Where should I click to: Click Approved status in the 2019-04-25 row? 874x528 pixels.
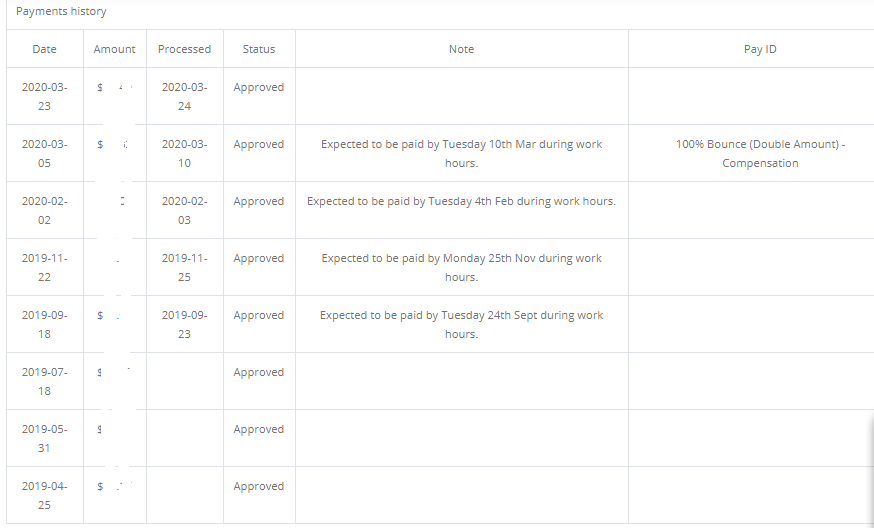[258, 486]
